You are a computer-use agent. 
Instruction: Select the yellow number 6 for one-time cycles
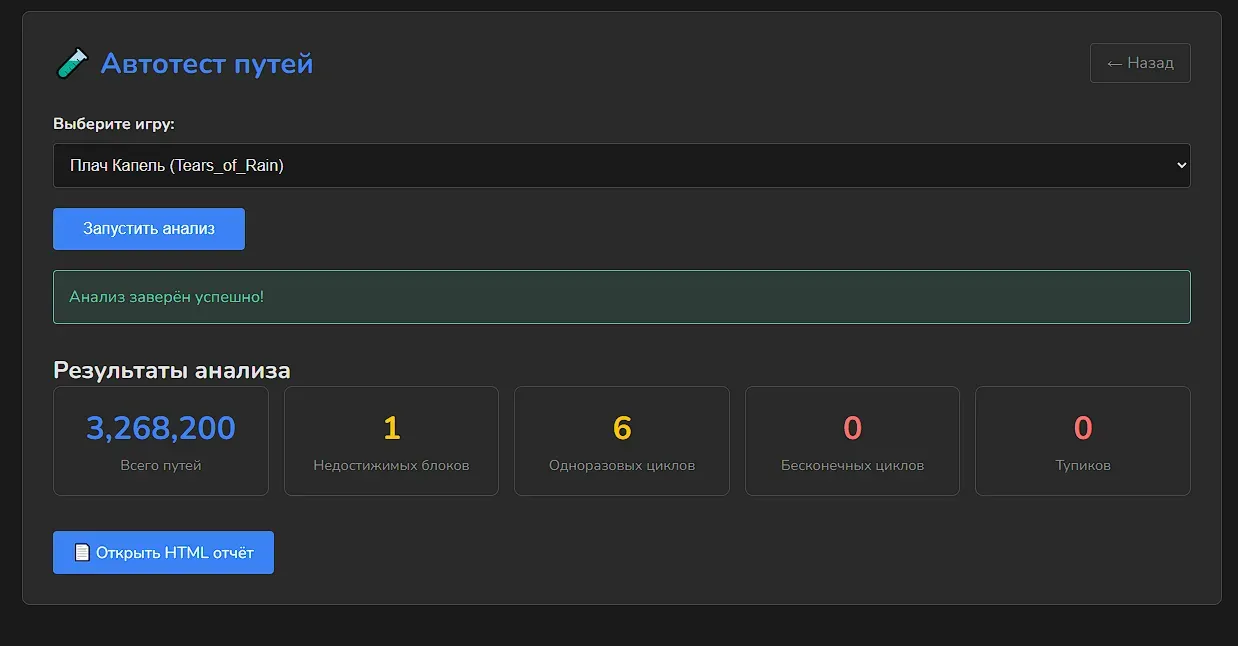622,429
